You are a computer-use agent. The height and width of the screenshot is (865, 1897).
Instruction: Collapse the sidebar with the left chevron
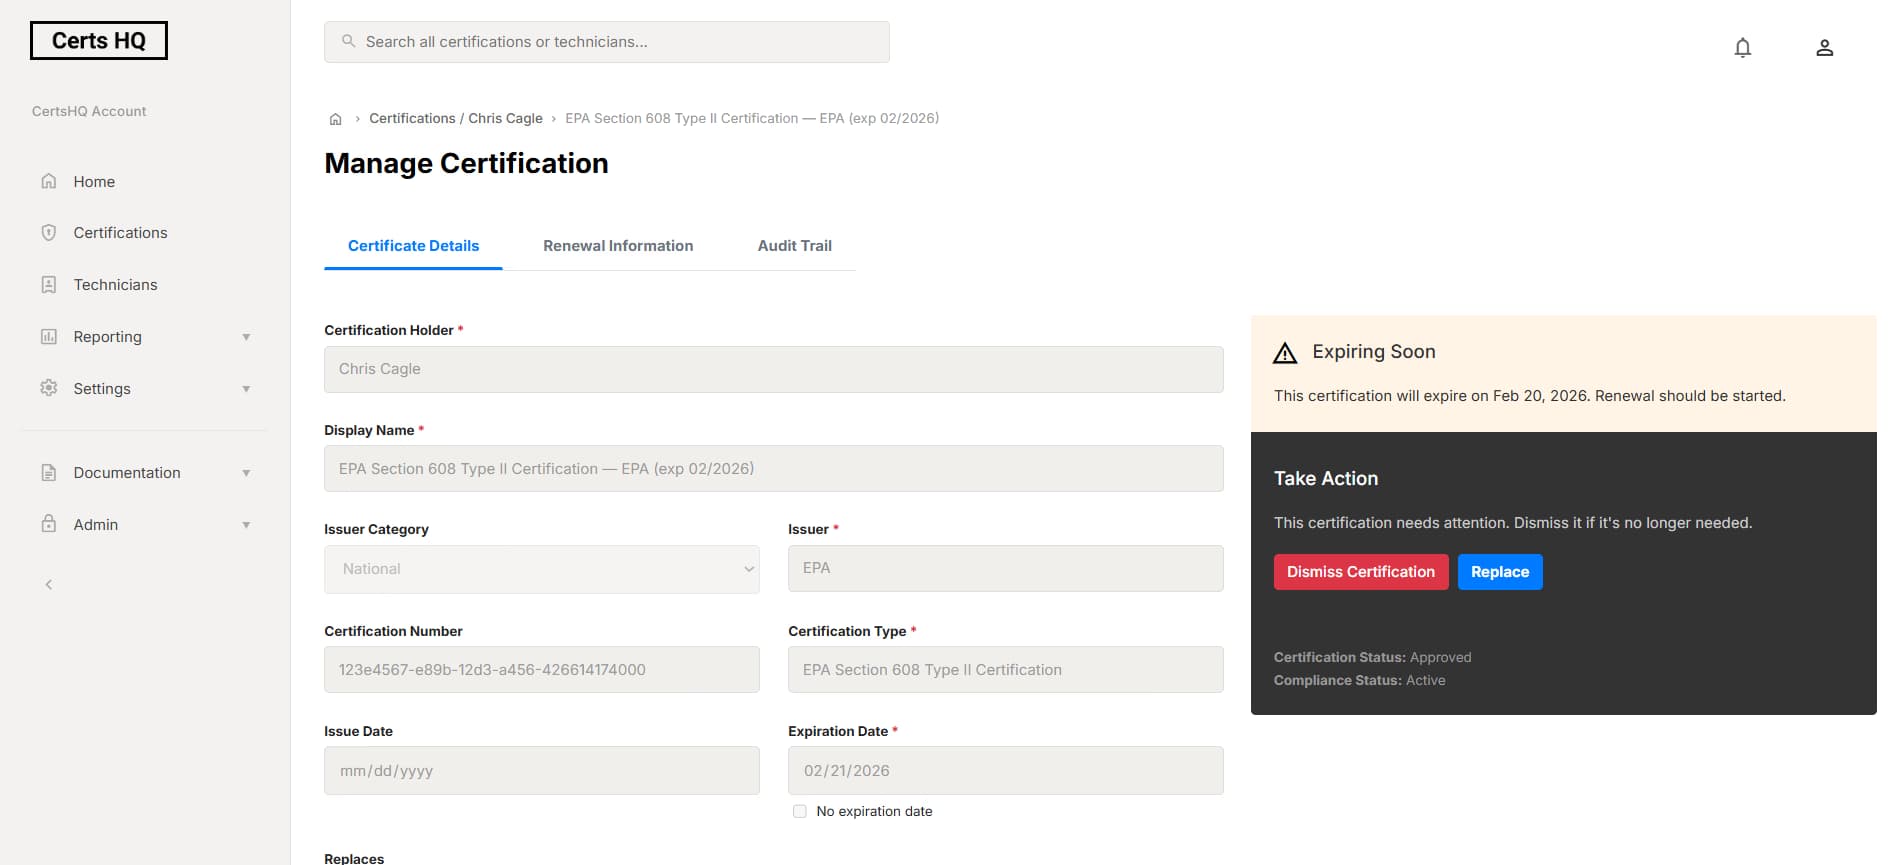pos(48,585)
